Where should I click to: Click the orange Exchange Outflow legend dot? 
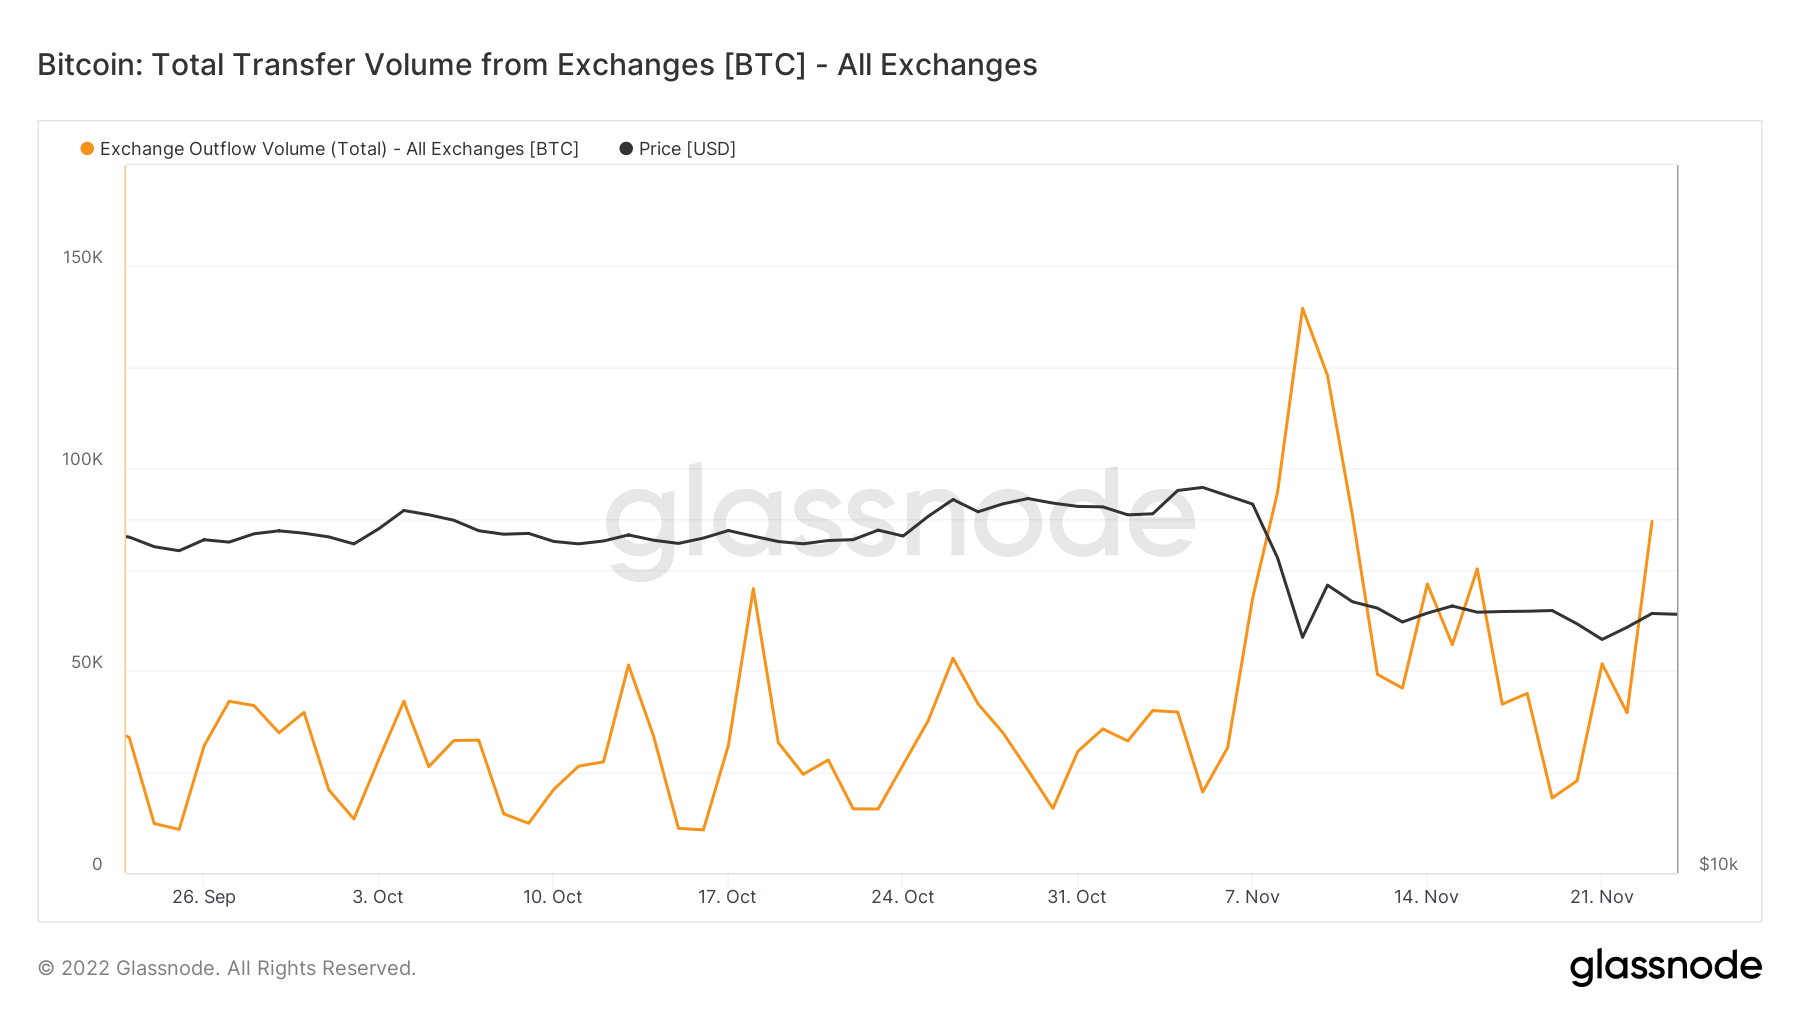(x=87, y=149)
